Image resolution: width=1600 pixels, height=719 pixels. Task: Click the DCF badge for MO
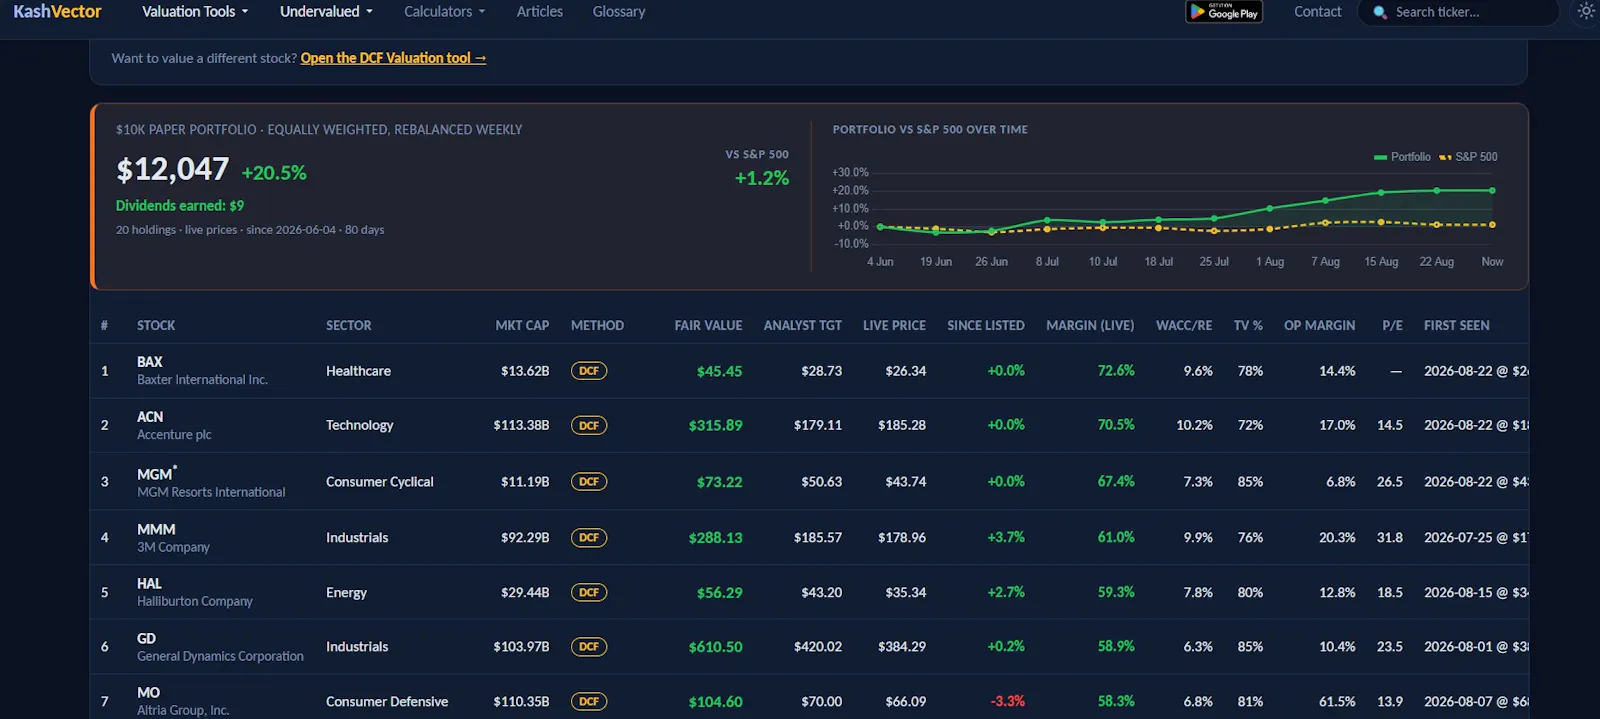tap(589, 702)
